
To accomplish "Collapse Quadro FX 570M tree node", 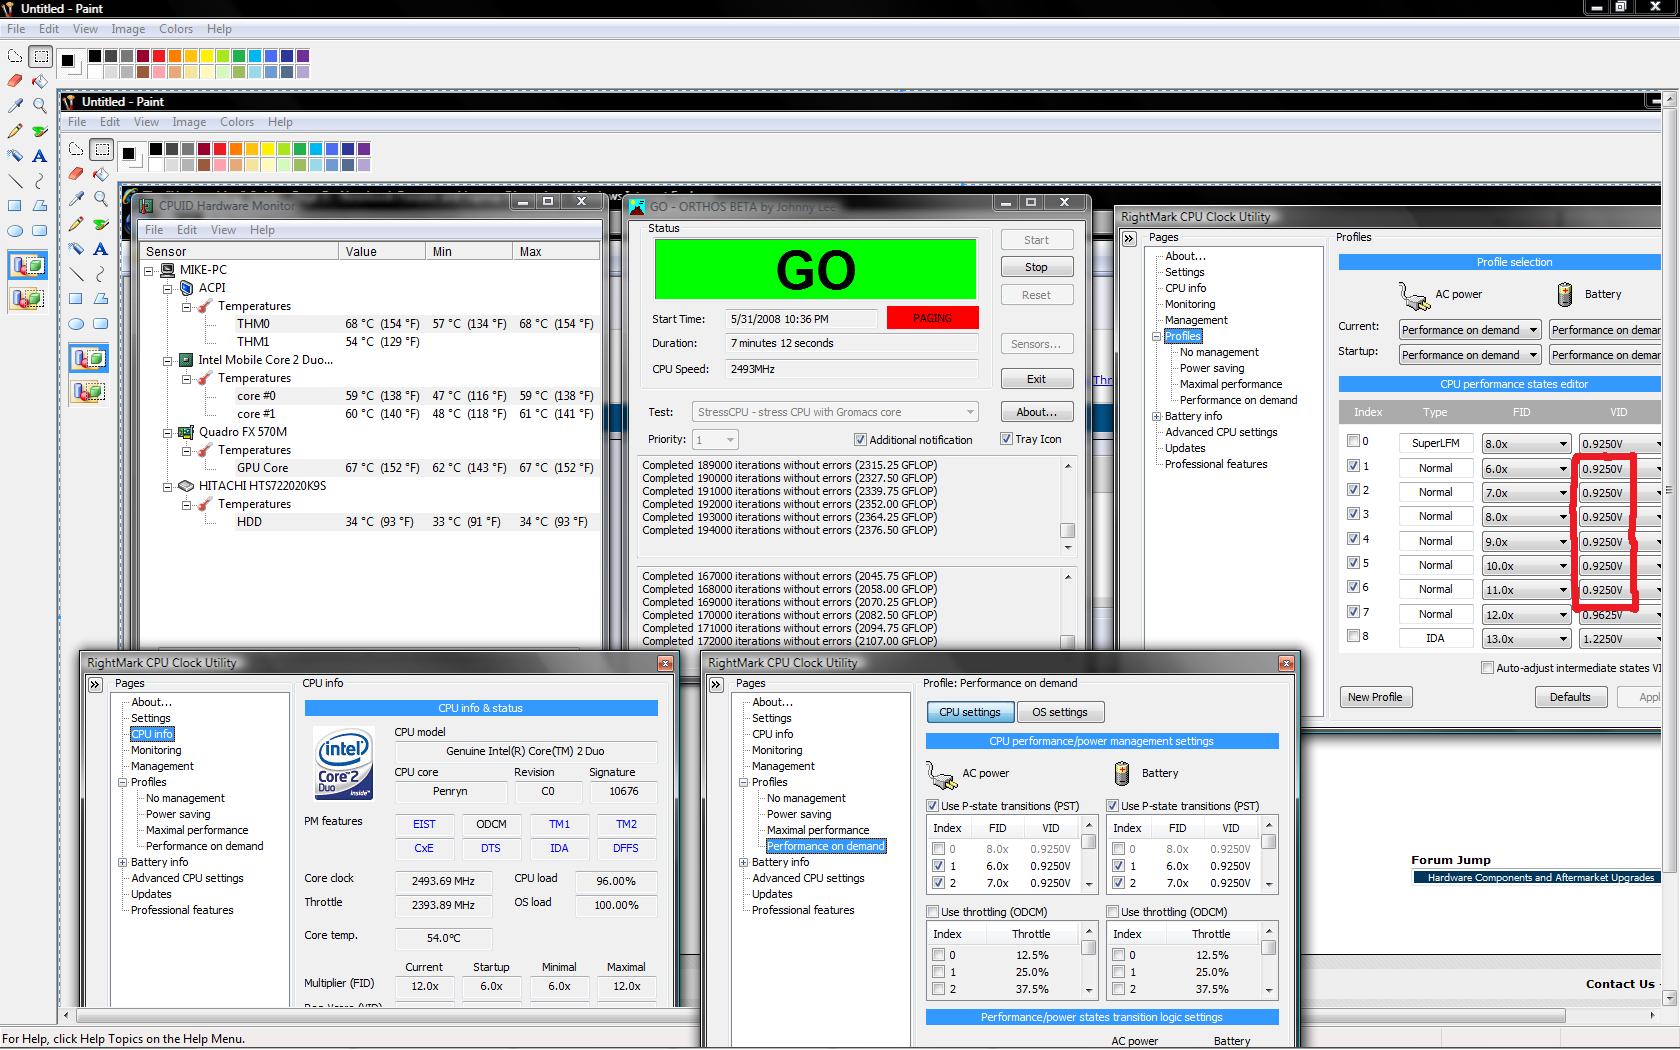I will 168,432.
